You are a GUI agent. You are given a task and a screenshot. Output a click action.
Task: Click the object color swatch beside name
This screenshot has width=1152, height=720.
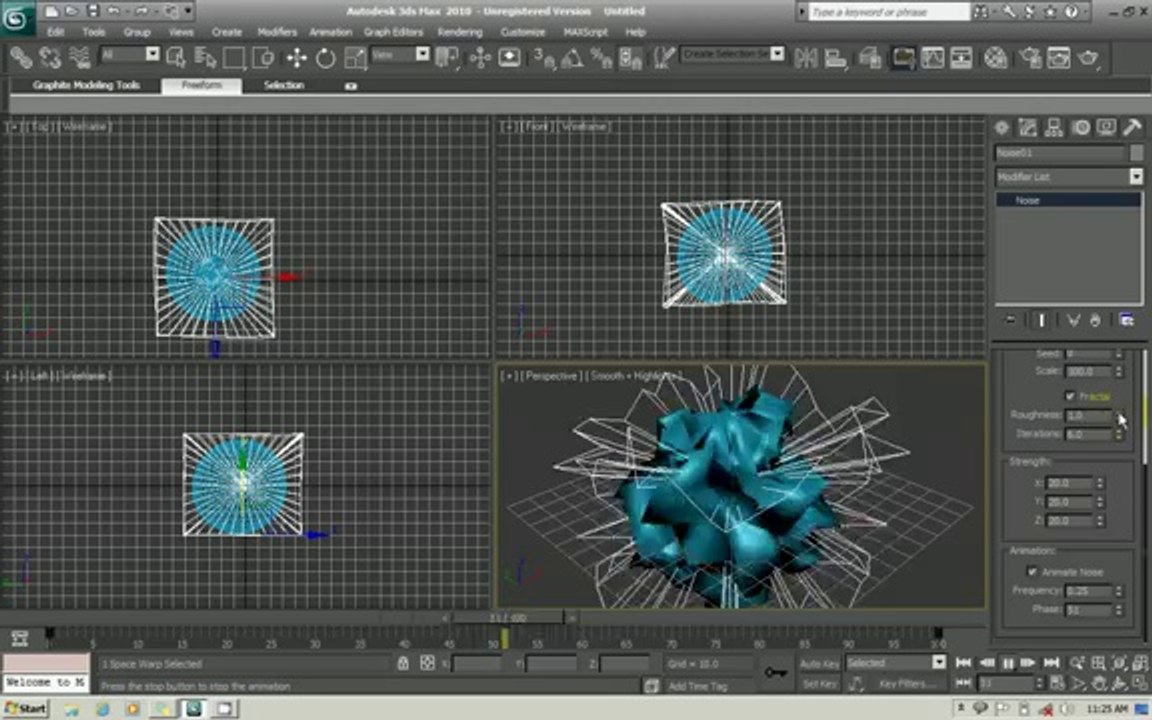click(1137, 152)
